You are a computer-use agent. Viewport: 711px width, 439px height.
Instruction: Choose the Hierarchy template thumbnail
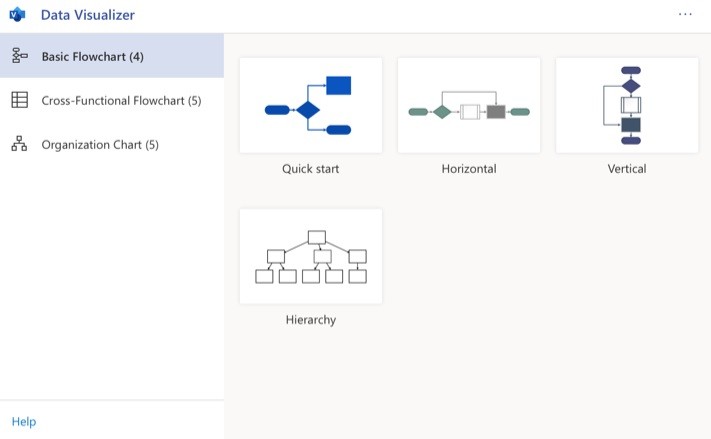311,256
